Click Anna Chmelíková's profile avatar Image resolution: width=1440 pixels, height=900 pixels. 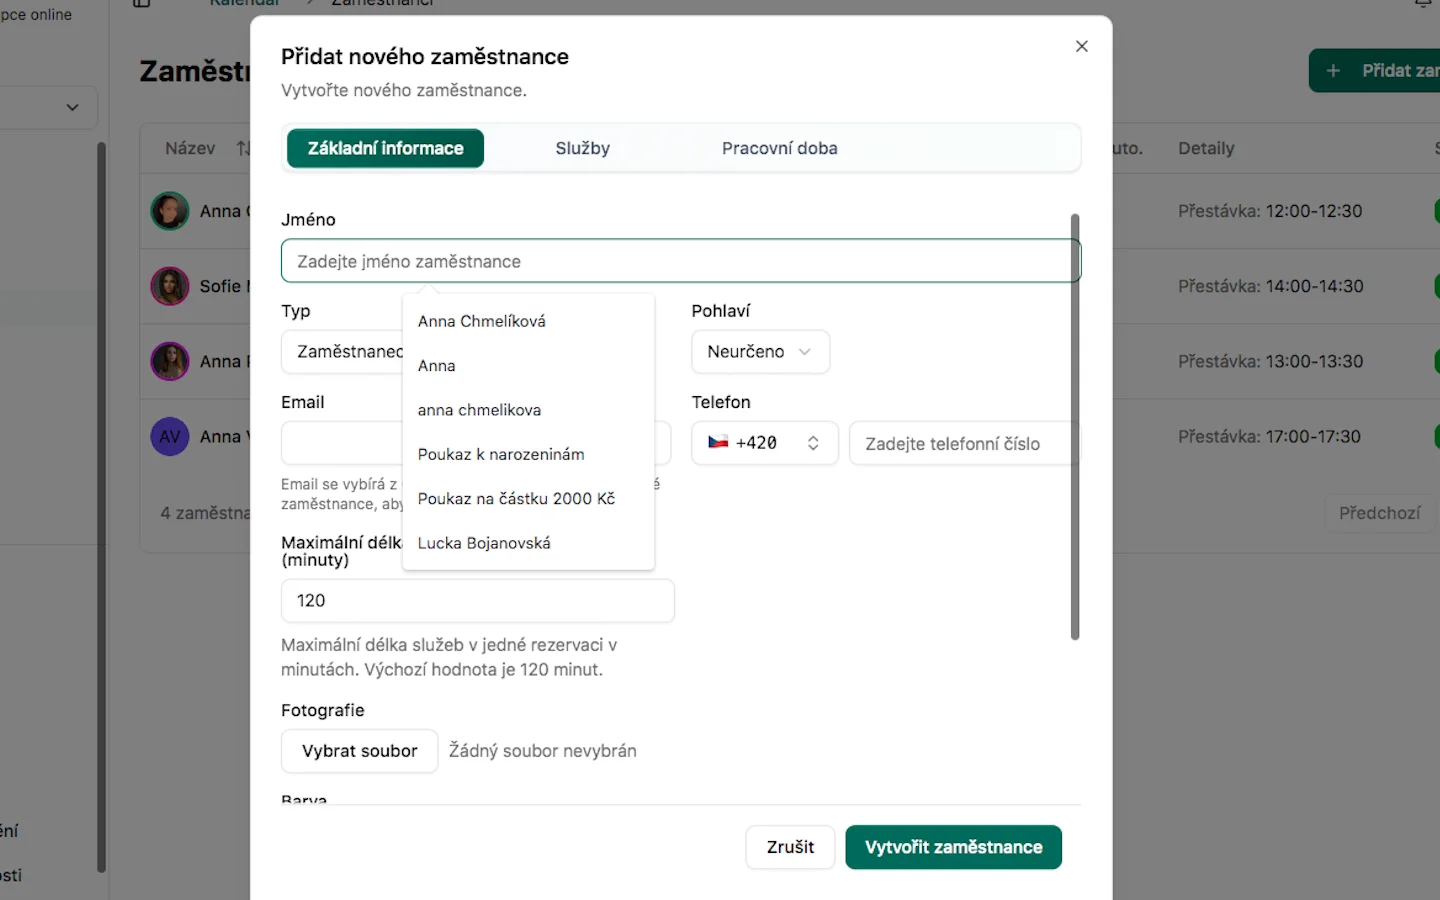coord(170,211)
